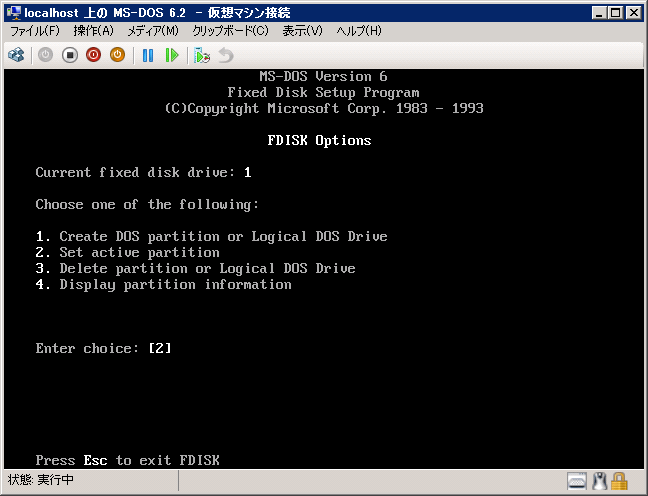Click '1. Create DOS partition or Logical DOS Drive'
The height and width of the screenshot is (496, 648).
coord(211,236)
